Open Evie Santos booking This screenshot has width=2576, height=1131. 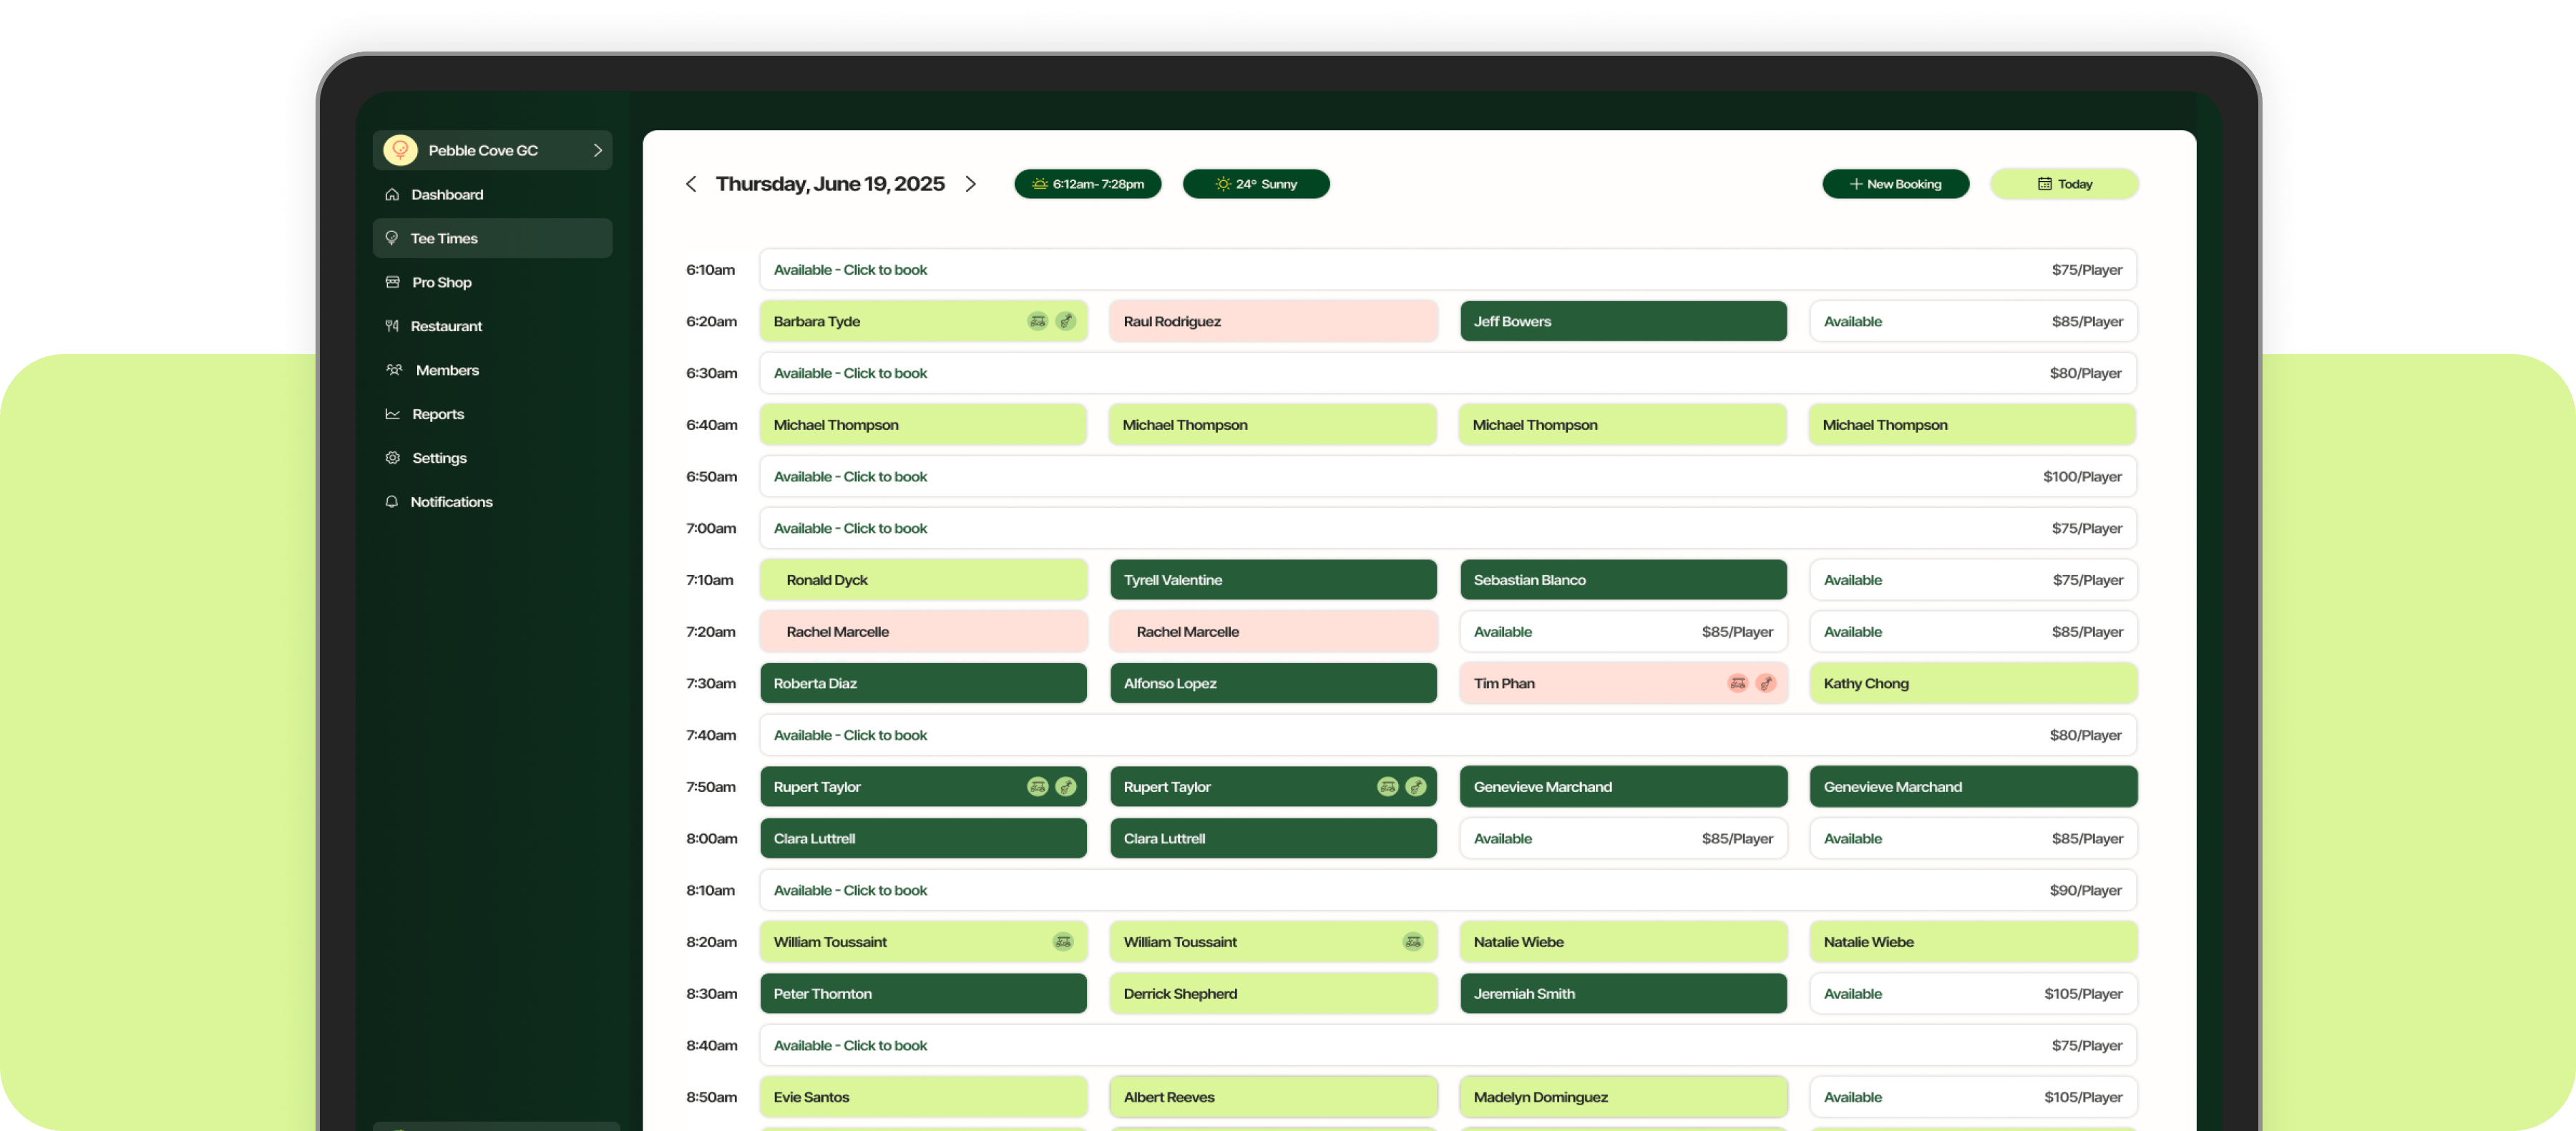pos(923,1097)
